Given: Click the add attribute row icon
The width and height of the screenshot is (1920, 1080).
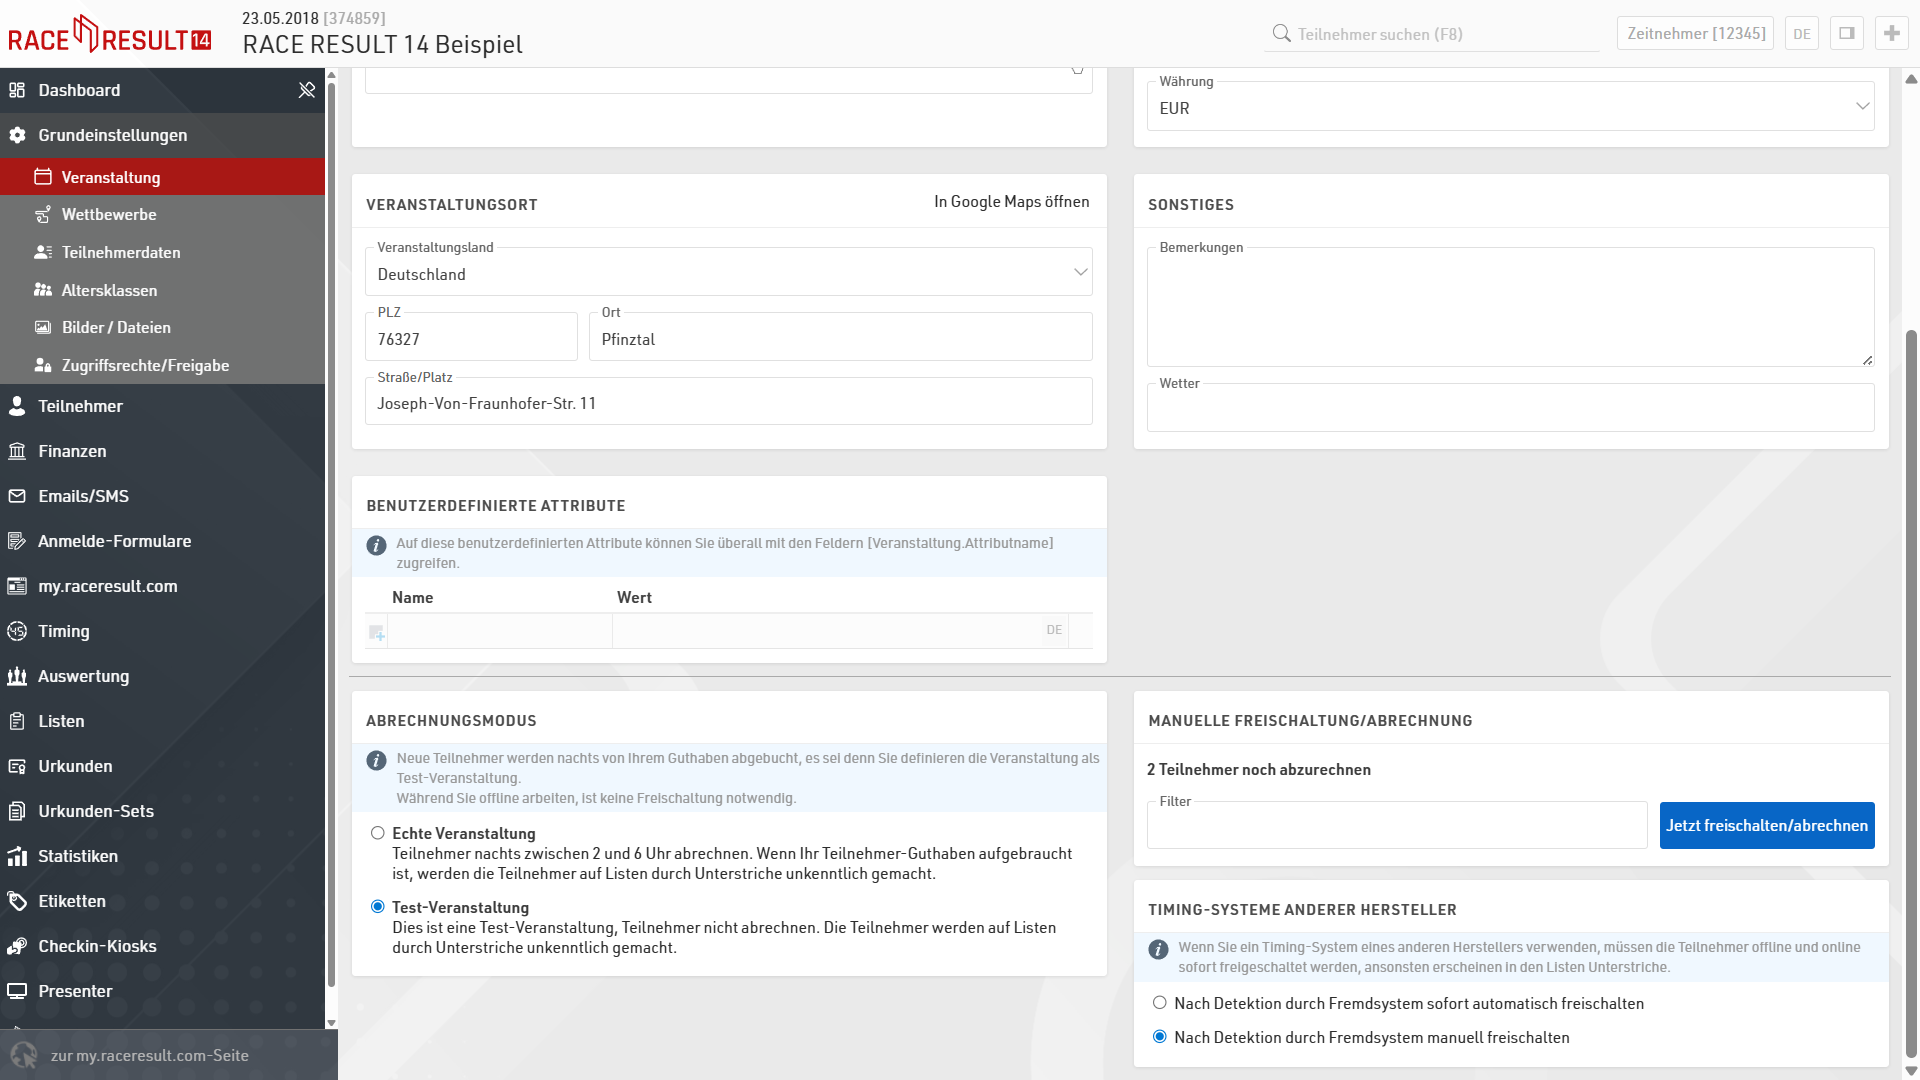Looking at the screenshot, I should point(376,632).
